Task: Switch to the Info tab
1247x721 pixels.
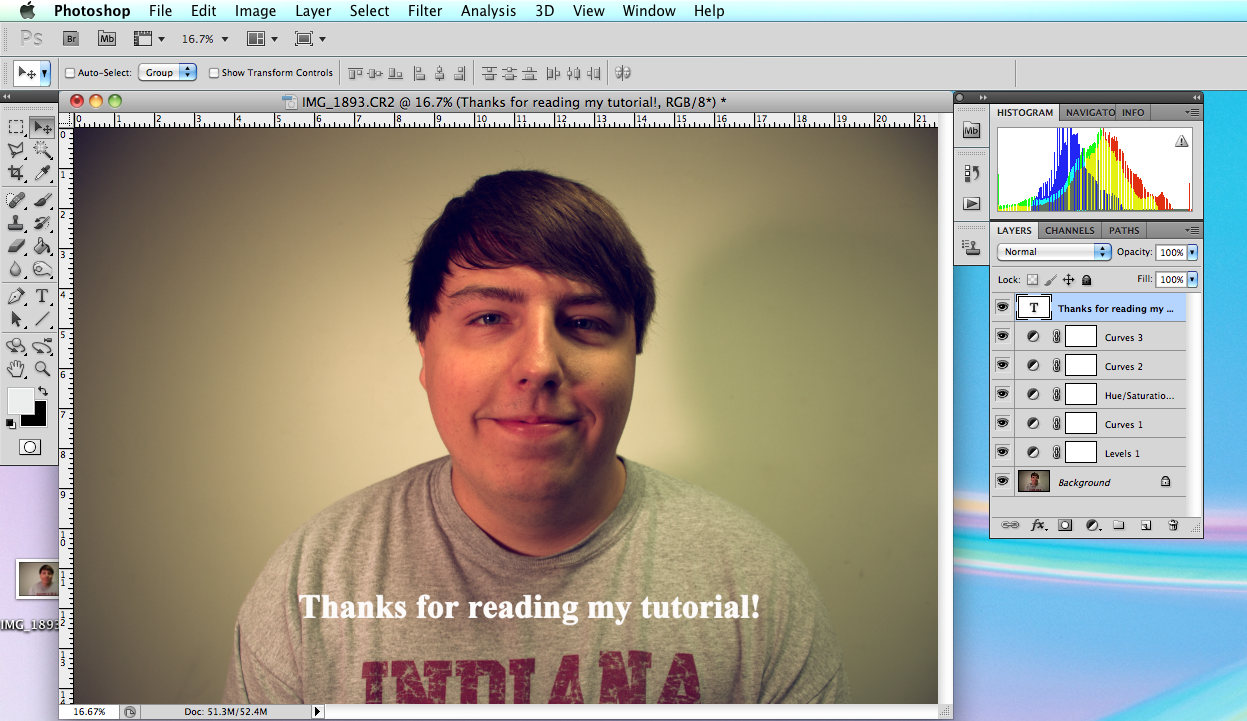Action: point(1132,113)
